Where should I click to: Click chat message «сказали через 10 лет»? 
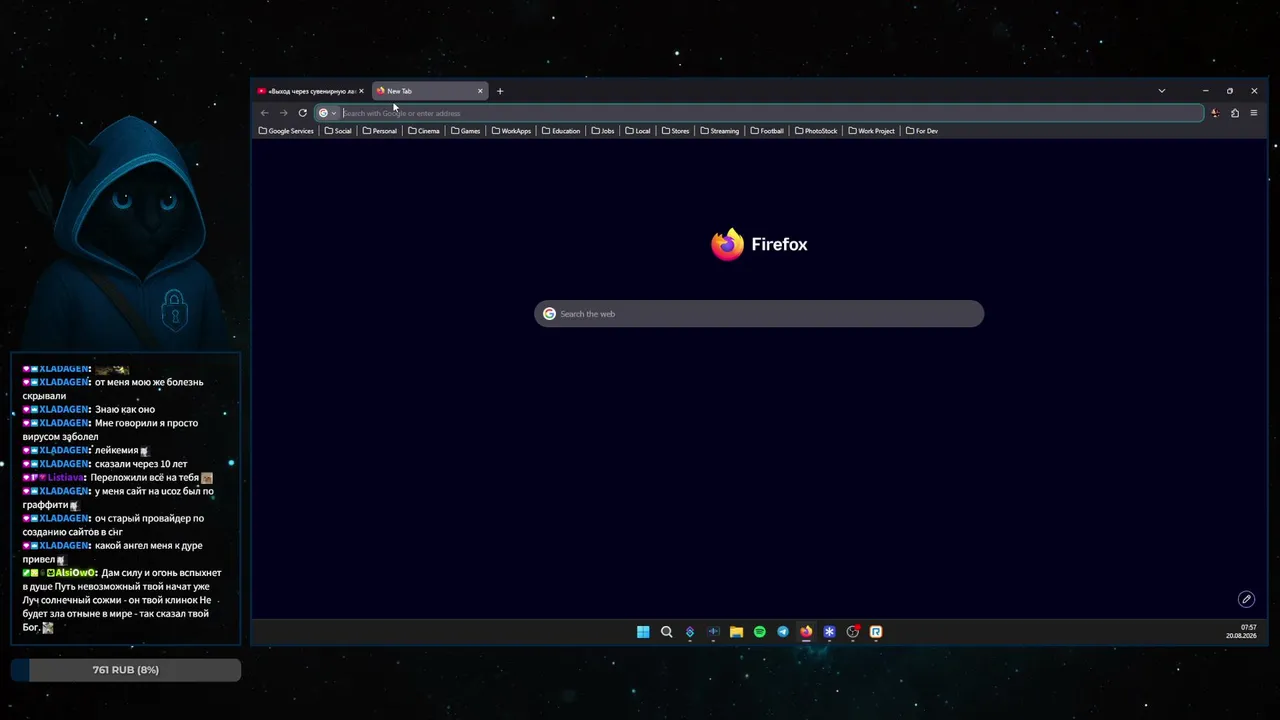pyautogui.click(x=141, y=464)
